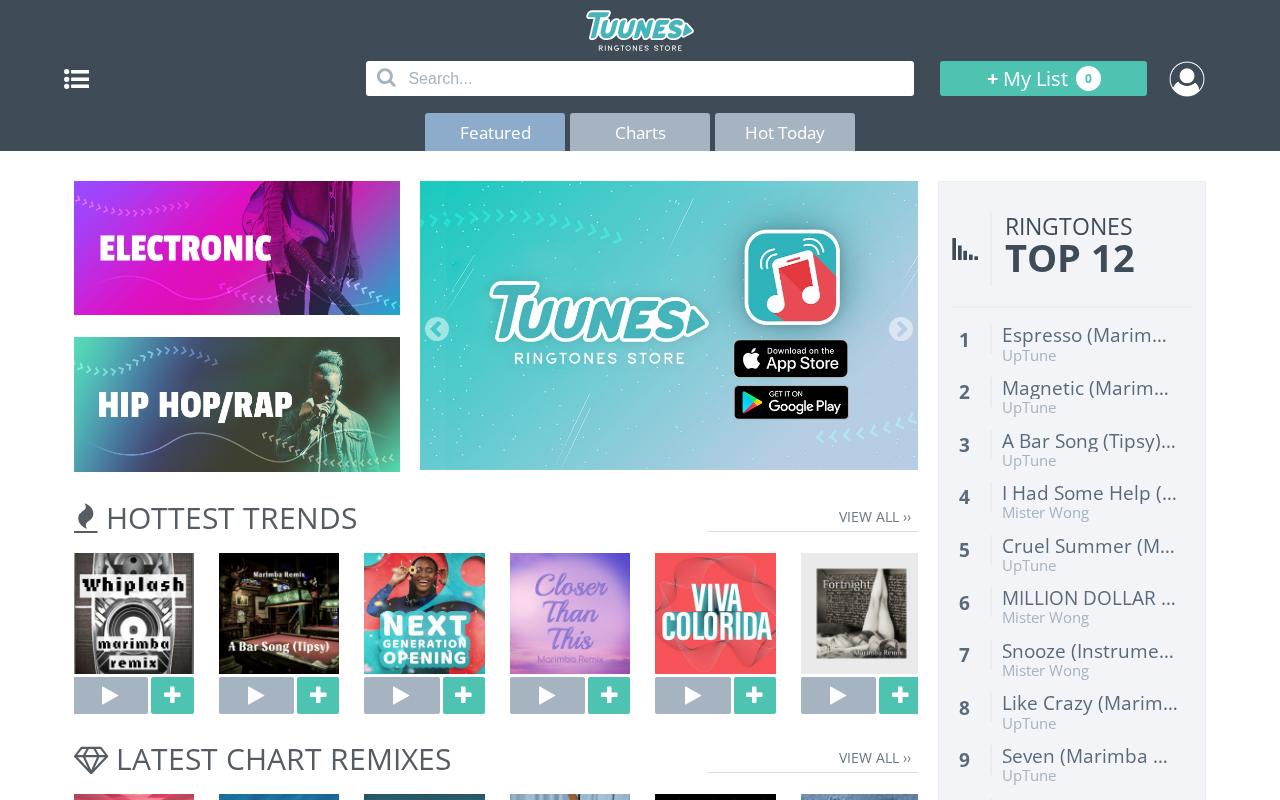Open the Google Play download badge

click(x=791, y=402)
